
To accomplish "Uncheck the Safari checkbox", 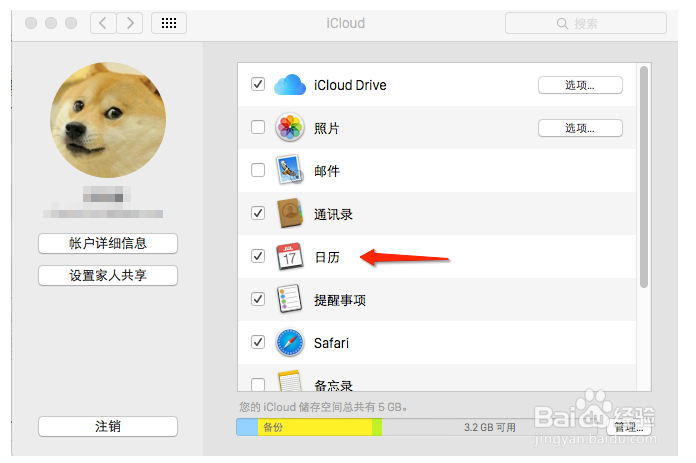I will pos(258,342).
